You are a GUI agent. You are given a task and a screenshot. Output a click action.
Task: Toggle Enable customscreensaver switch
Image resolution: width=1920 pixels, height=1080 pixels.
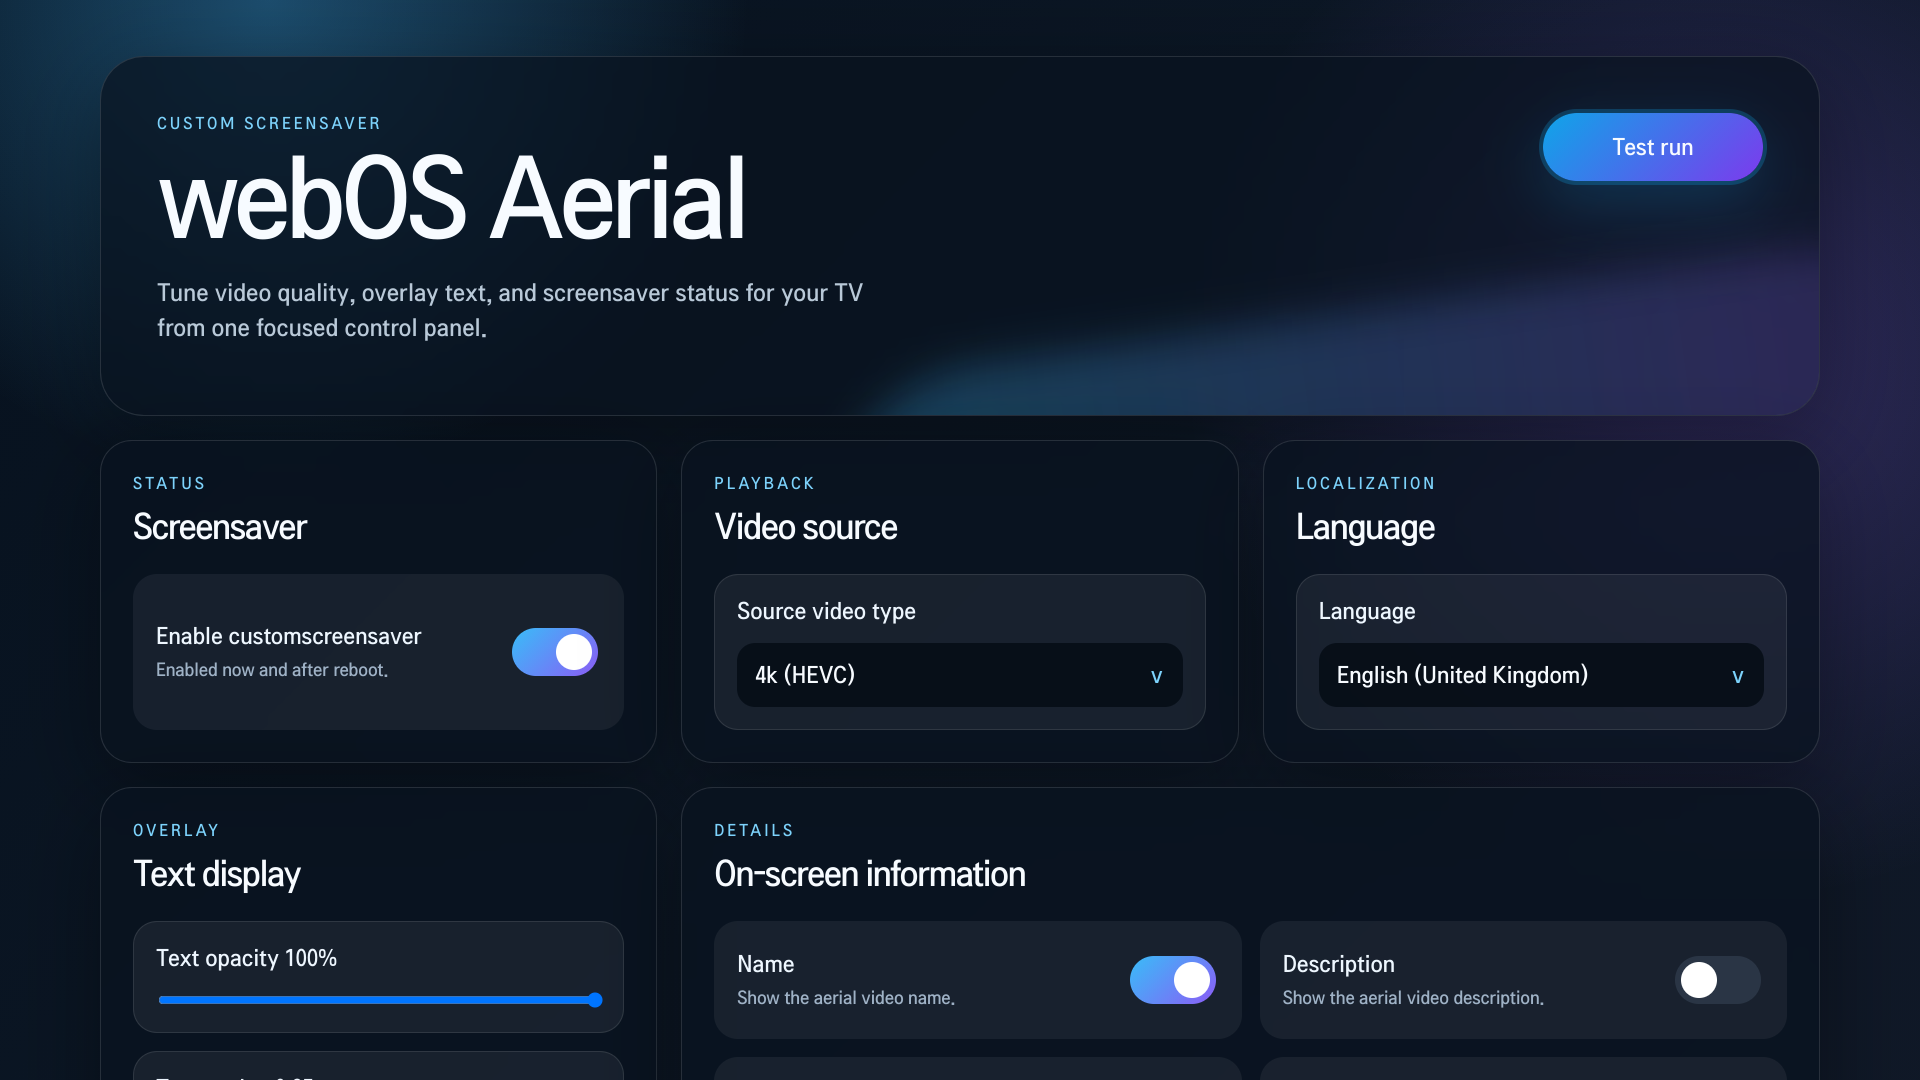click(x=555, y=652)
